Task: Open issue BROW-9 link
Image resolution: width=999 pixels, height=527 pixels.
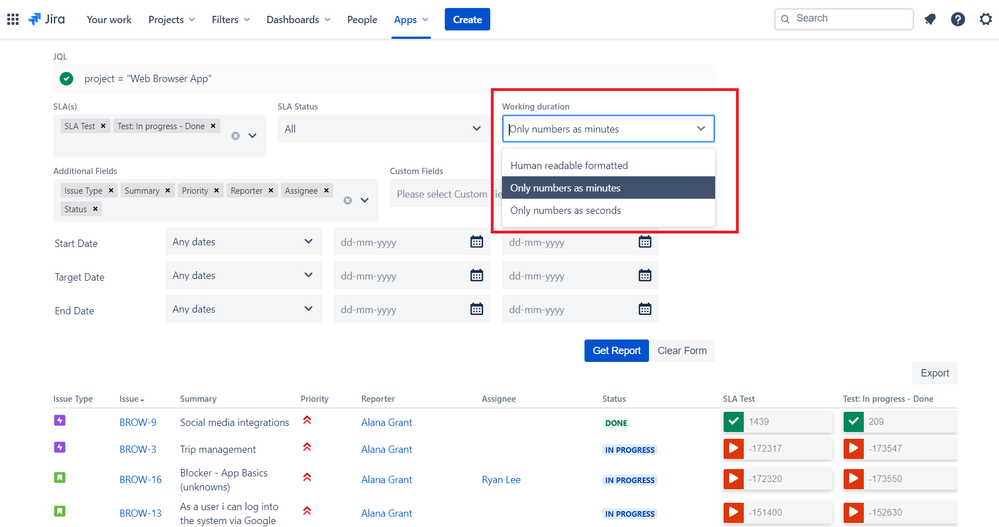Action: pos(138,422)
